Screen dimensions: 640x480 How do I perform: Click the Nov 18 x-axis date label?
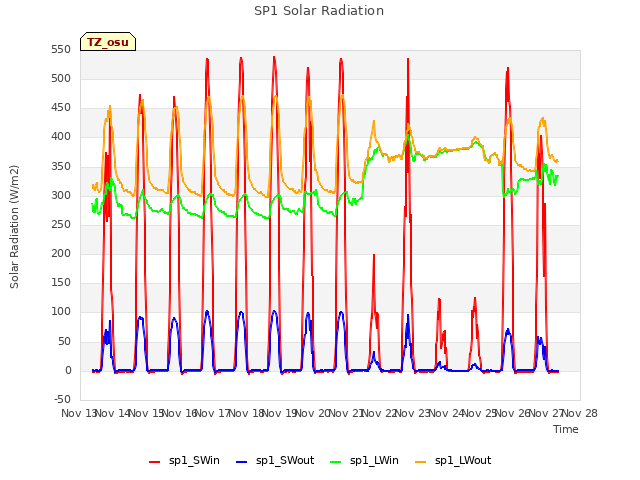pyautogui.click(x=246, y=413)
